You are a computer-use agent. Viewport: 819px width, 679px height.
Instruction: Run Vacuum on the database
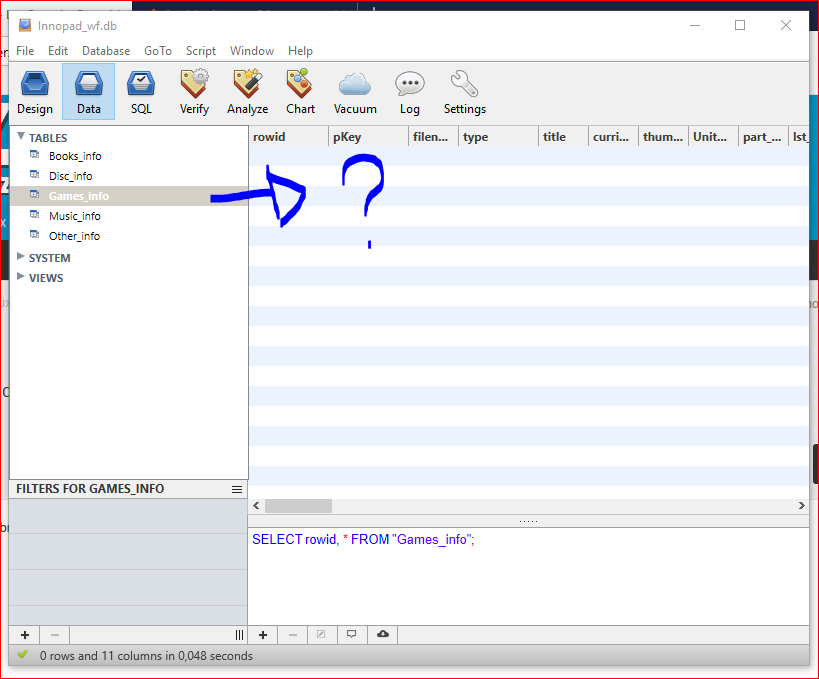[x=355, y=92]
